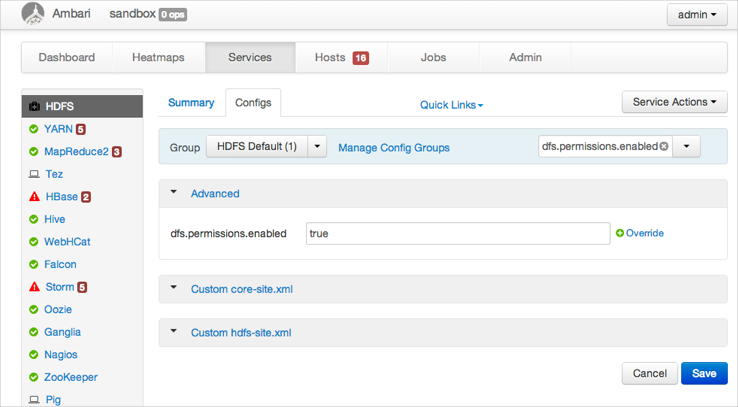Click the dfs.permissions.enabled value field
This screenshot has height=407, width=738.
click(x=456, y=233)
